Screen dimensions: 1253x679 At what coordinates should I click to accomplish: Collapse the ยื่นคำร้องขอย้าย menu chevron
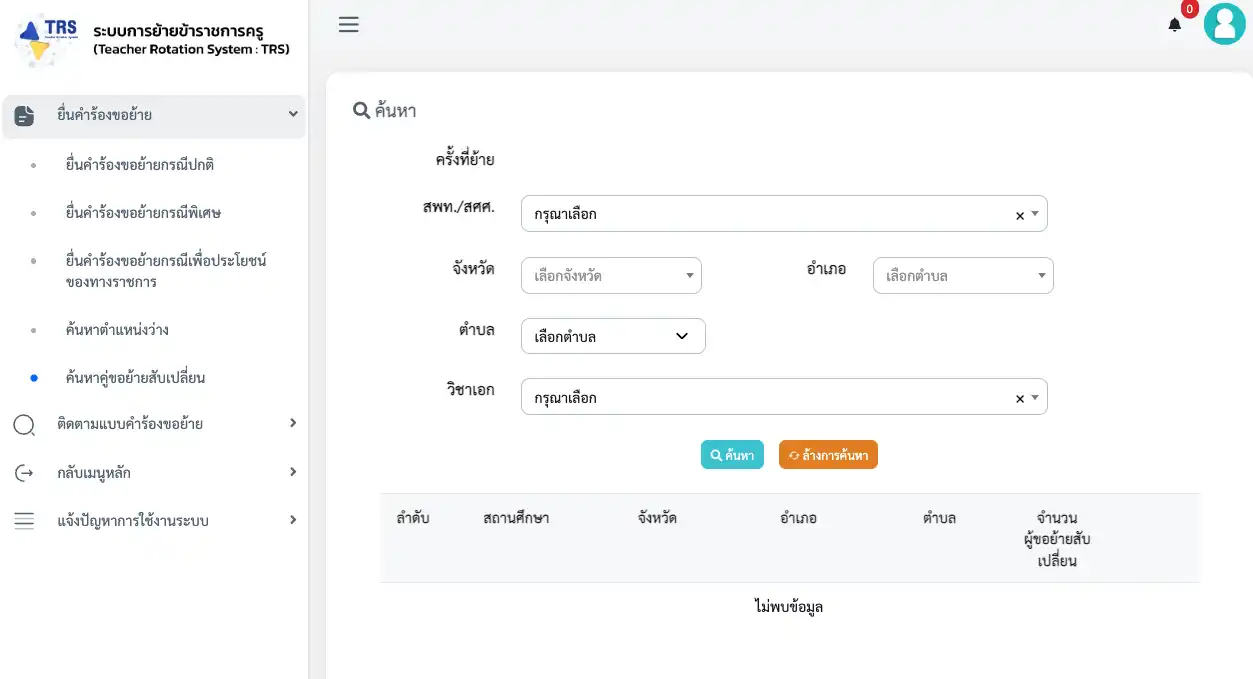293,115
